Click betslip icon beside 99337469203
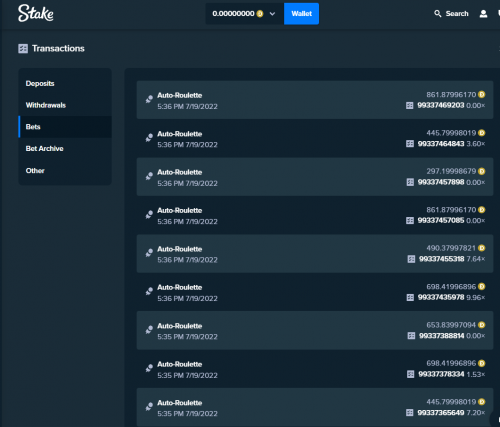500x427 pixels. pos(410,106)
